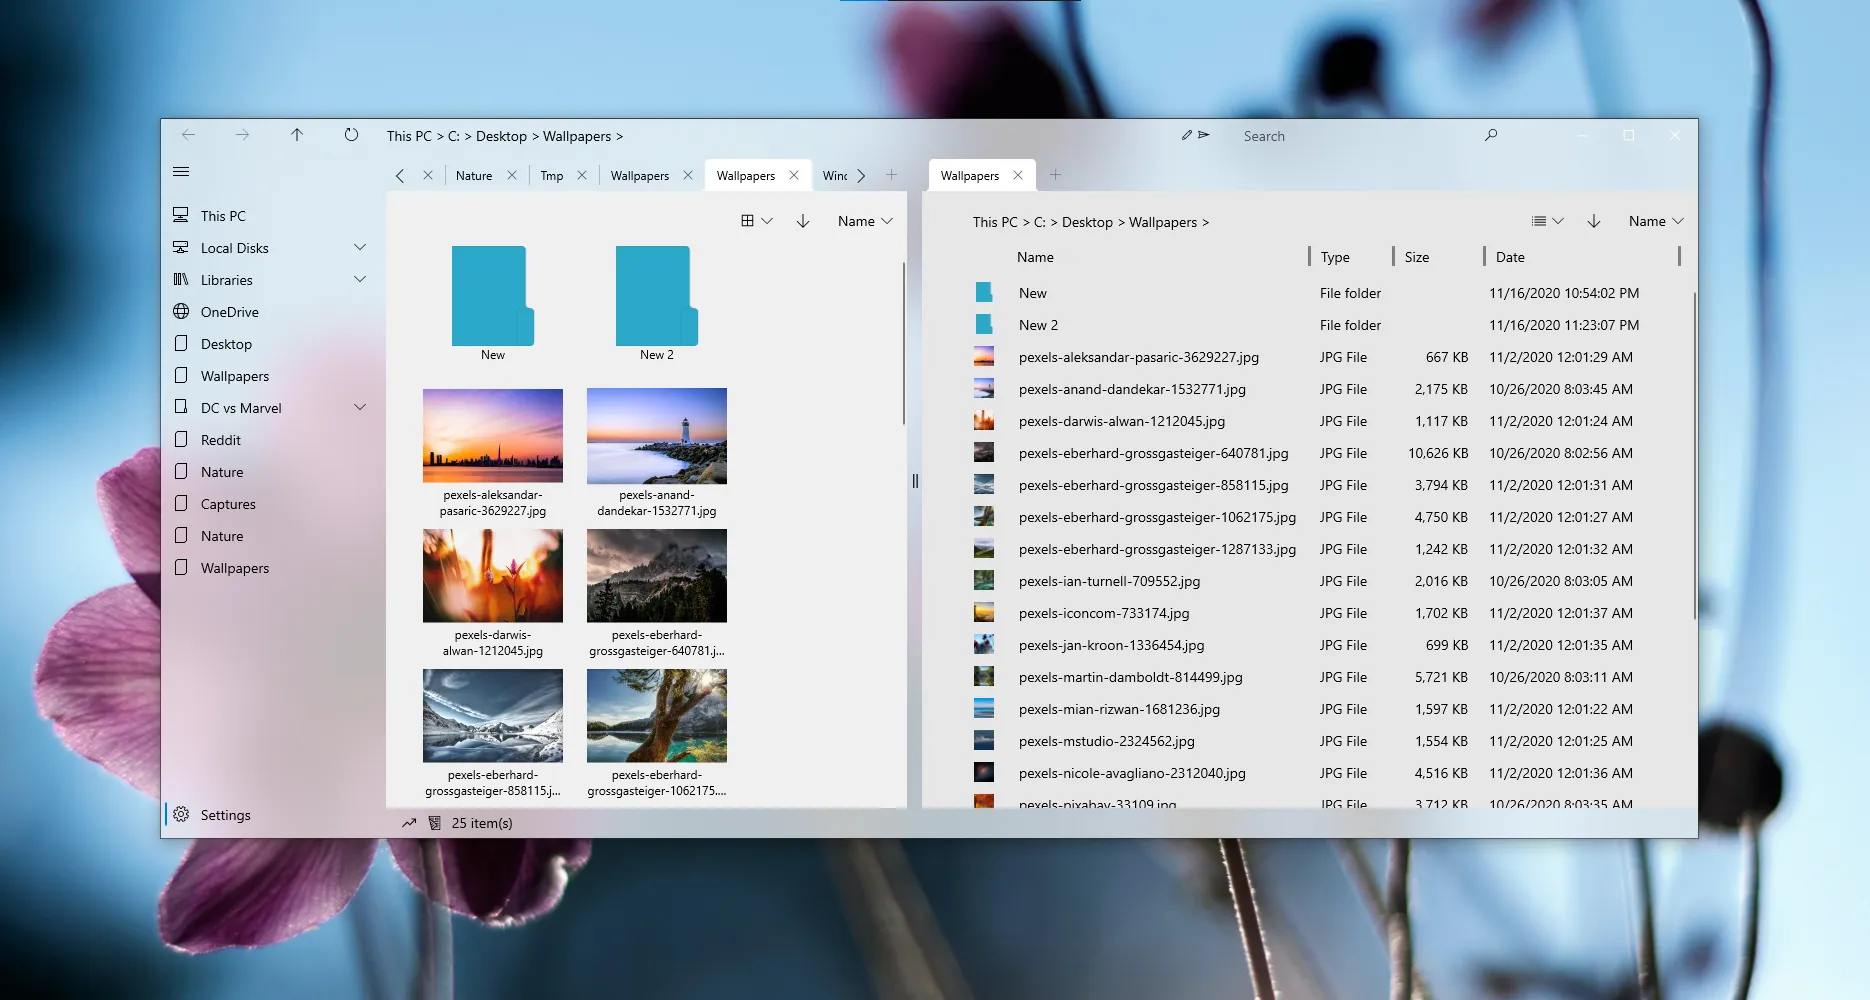This screenshot has height=1000, width=1870.
Task: Open a new tab with the plus button
Action: (x=891, y=175)
